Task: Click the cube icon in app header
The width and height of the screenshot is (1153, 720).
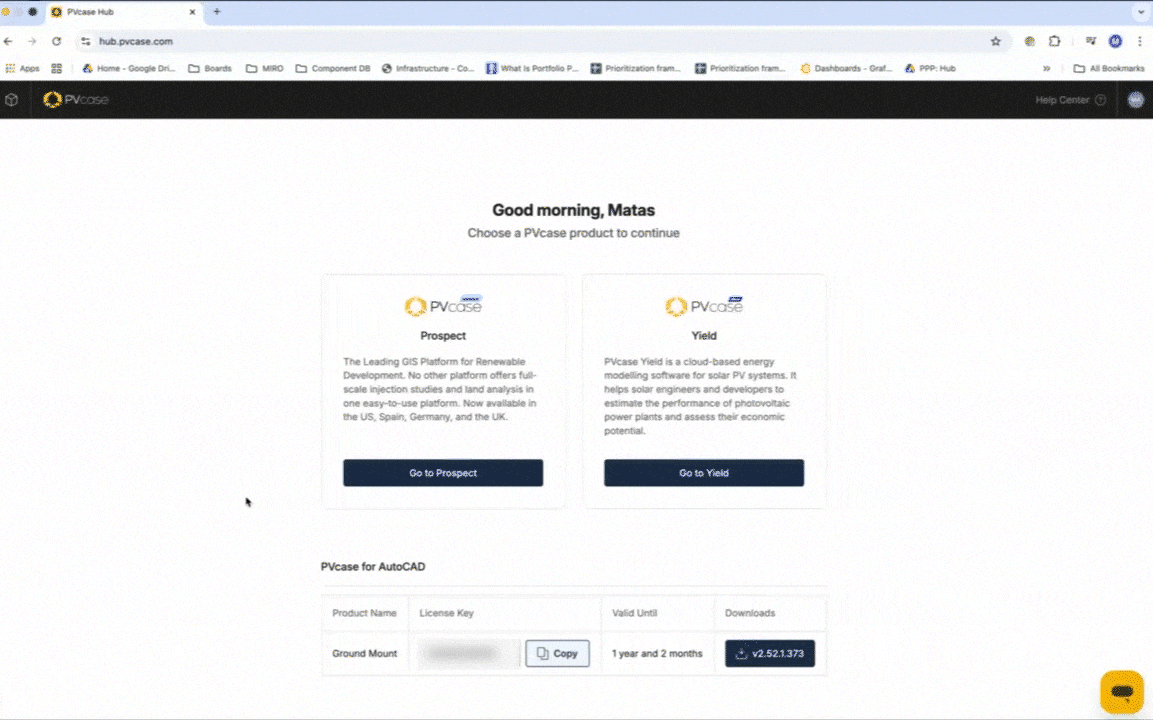Action: pos(12,99)
